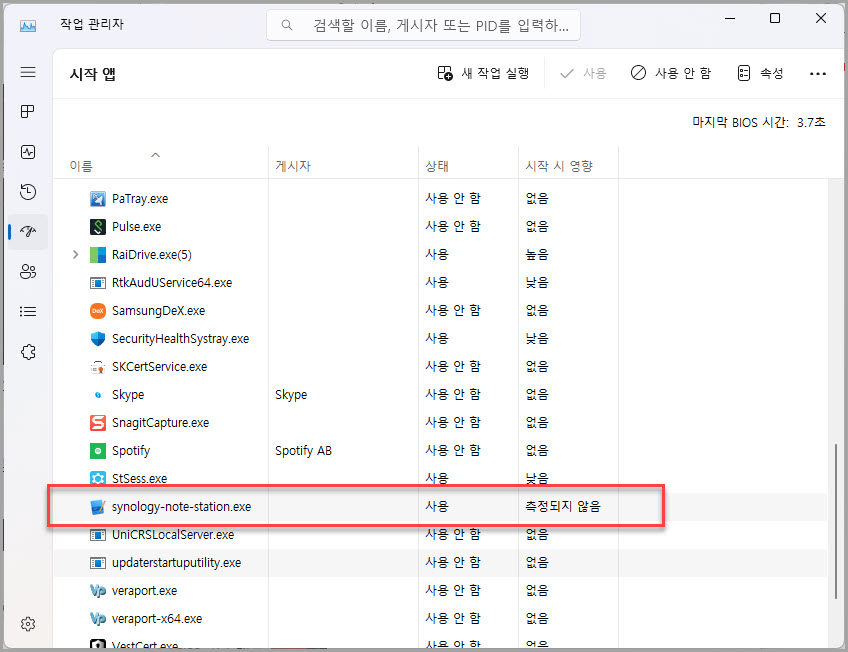This screenshot has width=848, height=652.
Task: Click the search box in title bar
Action: 423,25
